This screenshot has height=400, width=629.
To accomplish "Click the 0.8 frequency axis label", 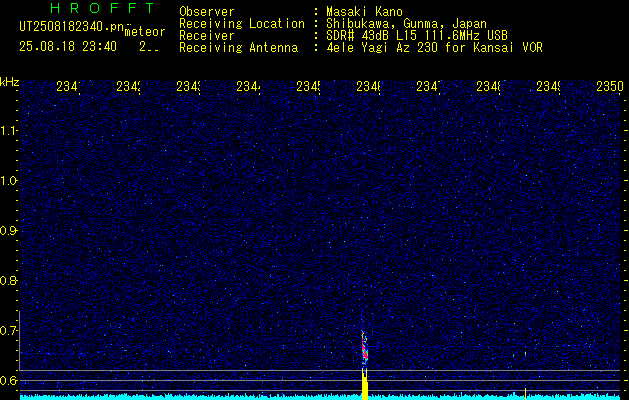I will [9, 280].
